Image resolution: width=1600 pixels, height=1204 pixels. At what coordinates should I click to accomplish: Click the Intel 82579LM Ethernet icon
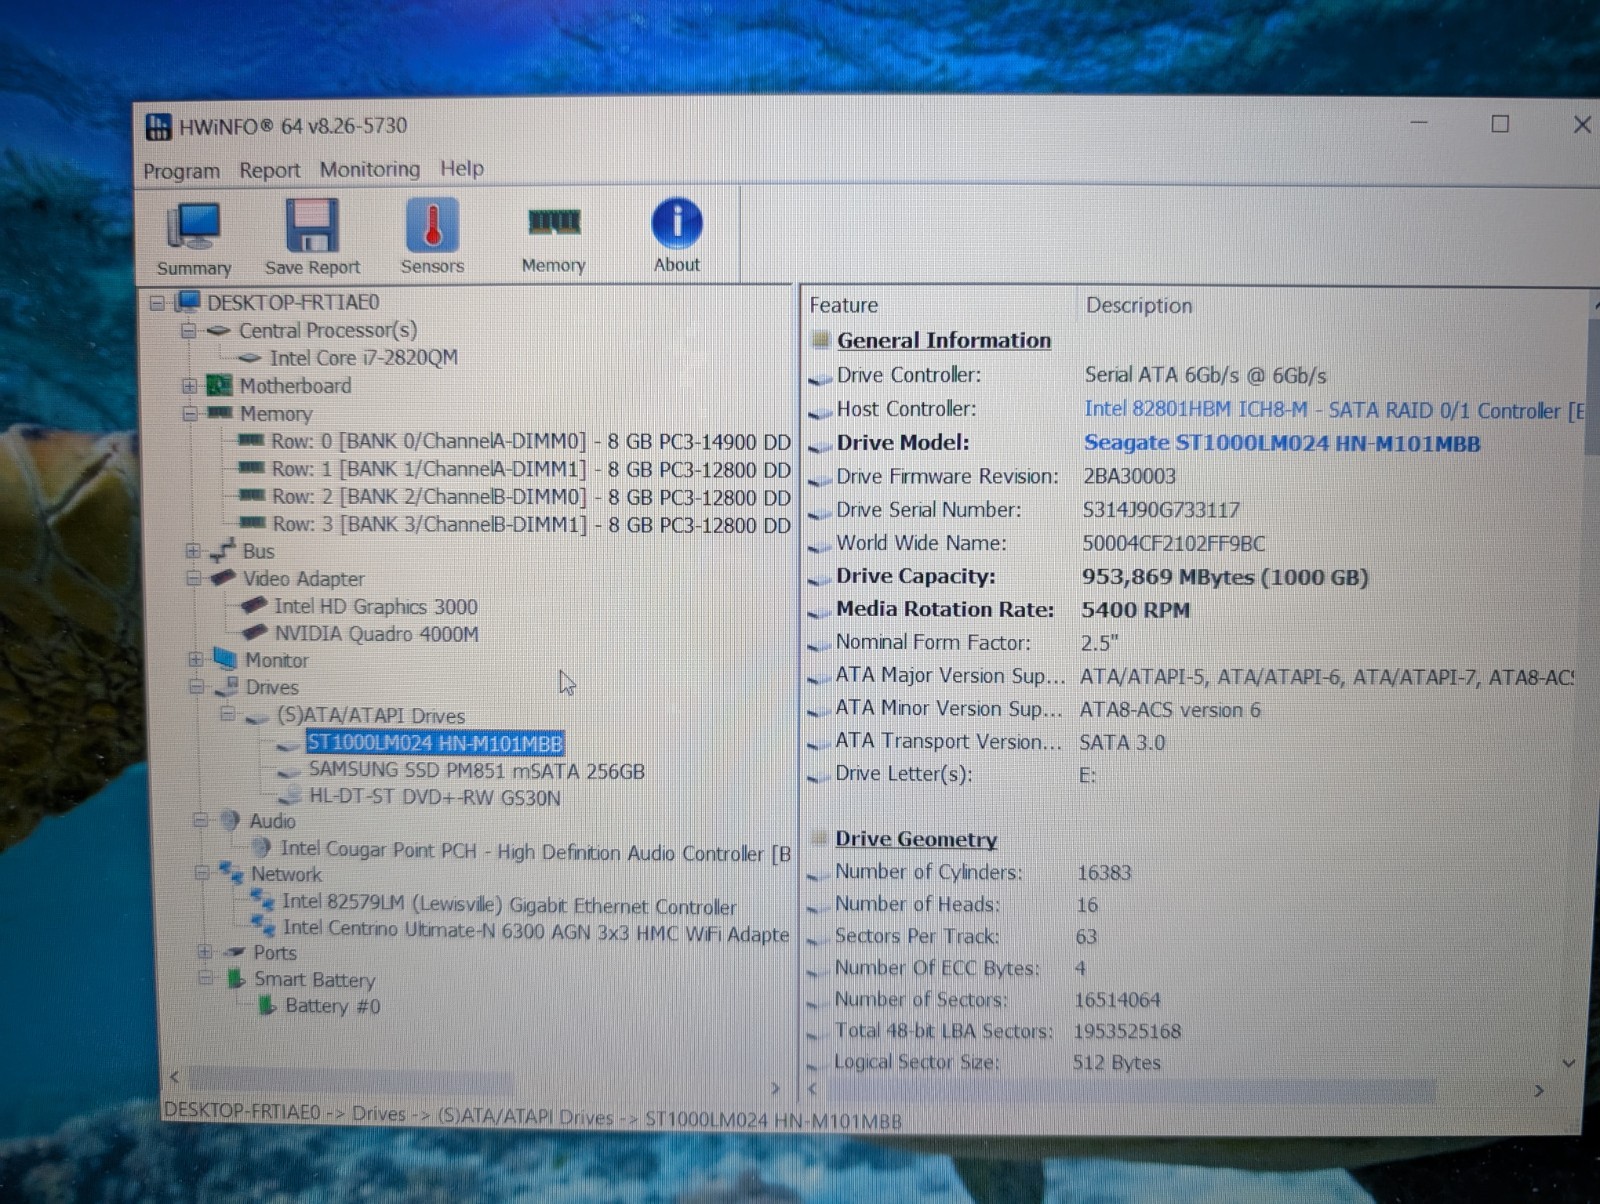[263, 900]
